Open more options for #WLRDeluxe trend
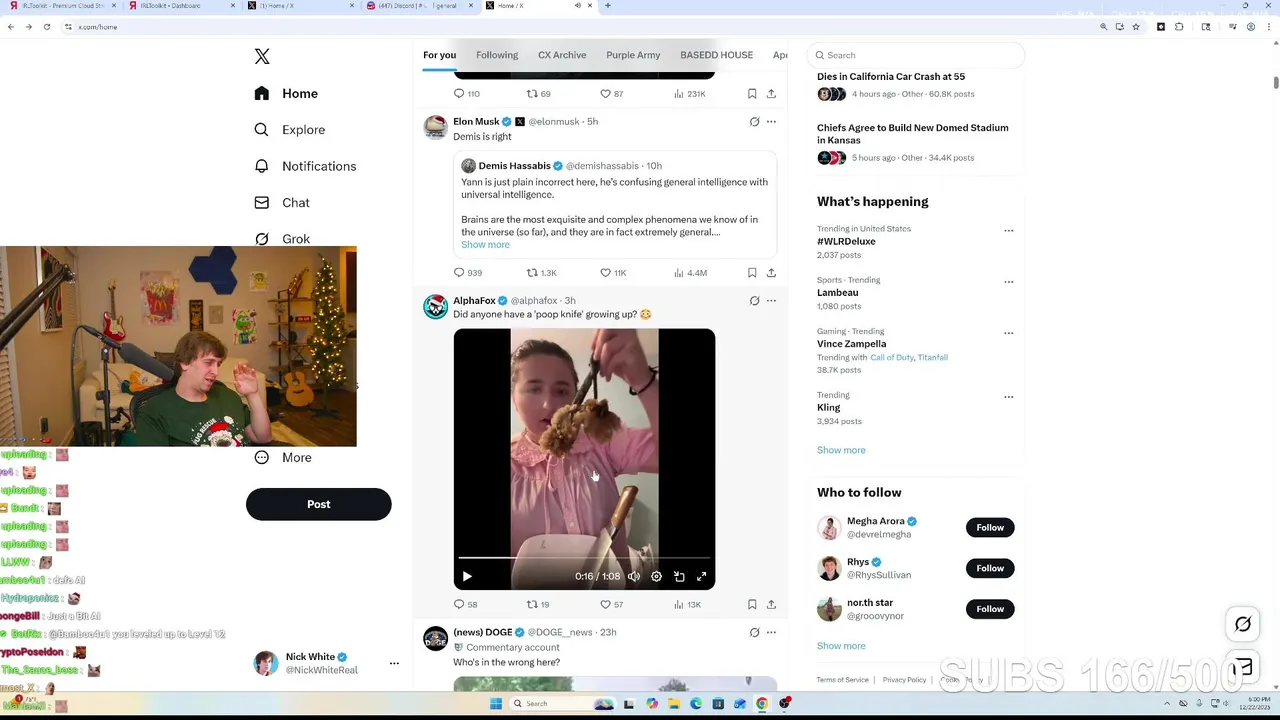Viewport: 1280px width, 720px height. click(1008, 230)
